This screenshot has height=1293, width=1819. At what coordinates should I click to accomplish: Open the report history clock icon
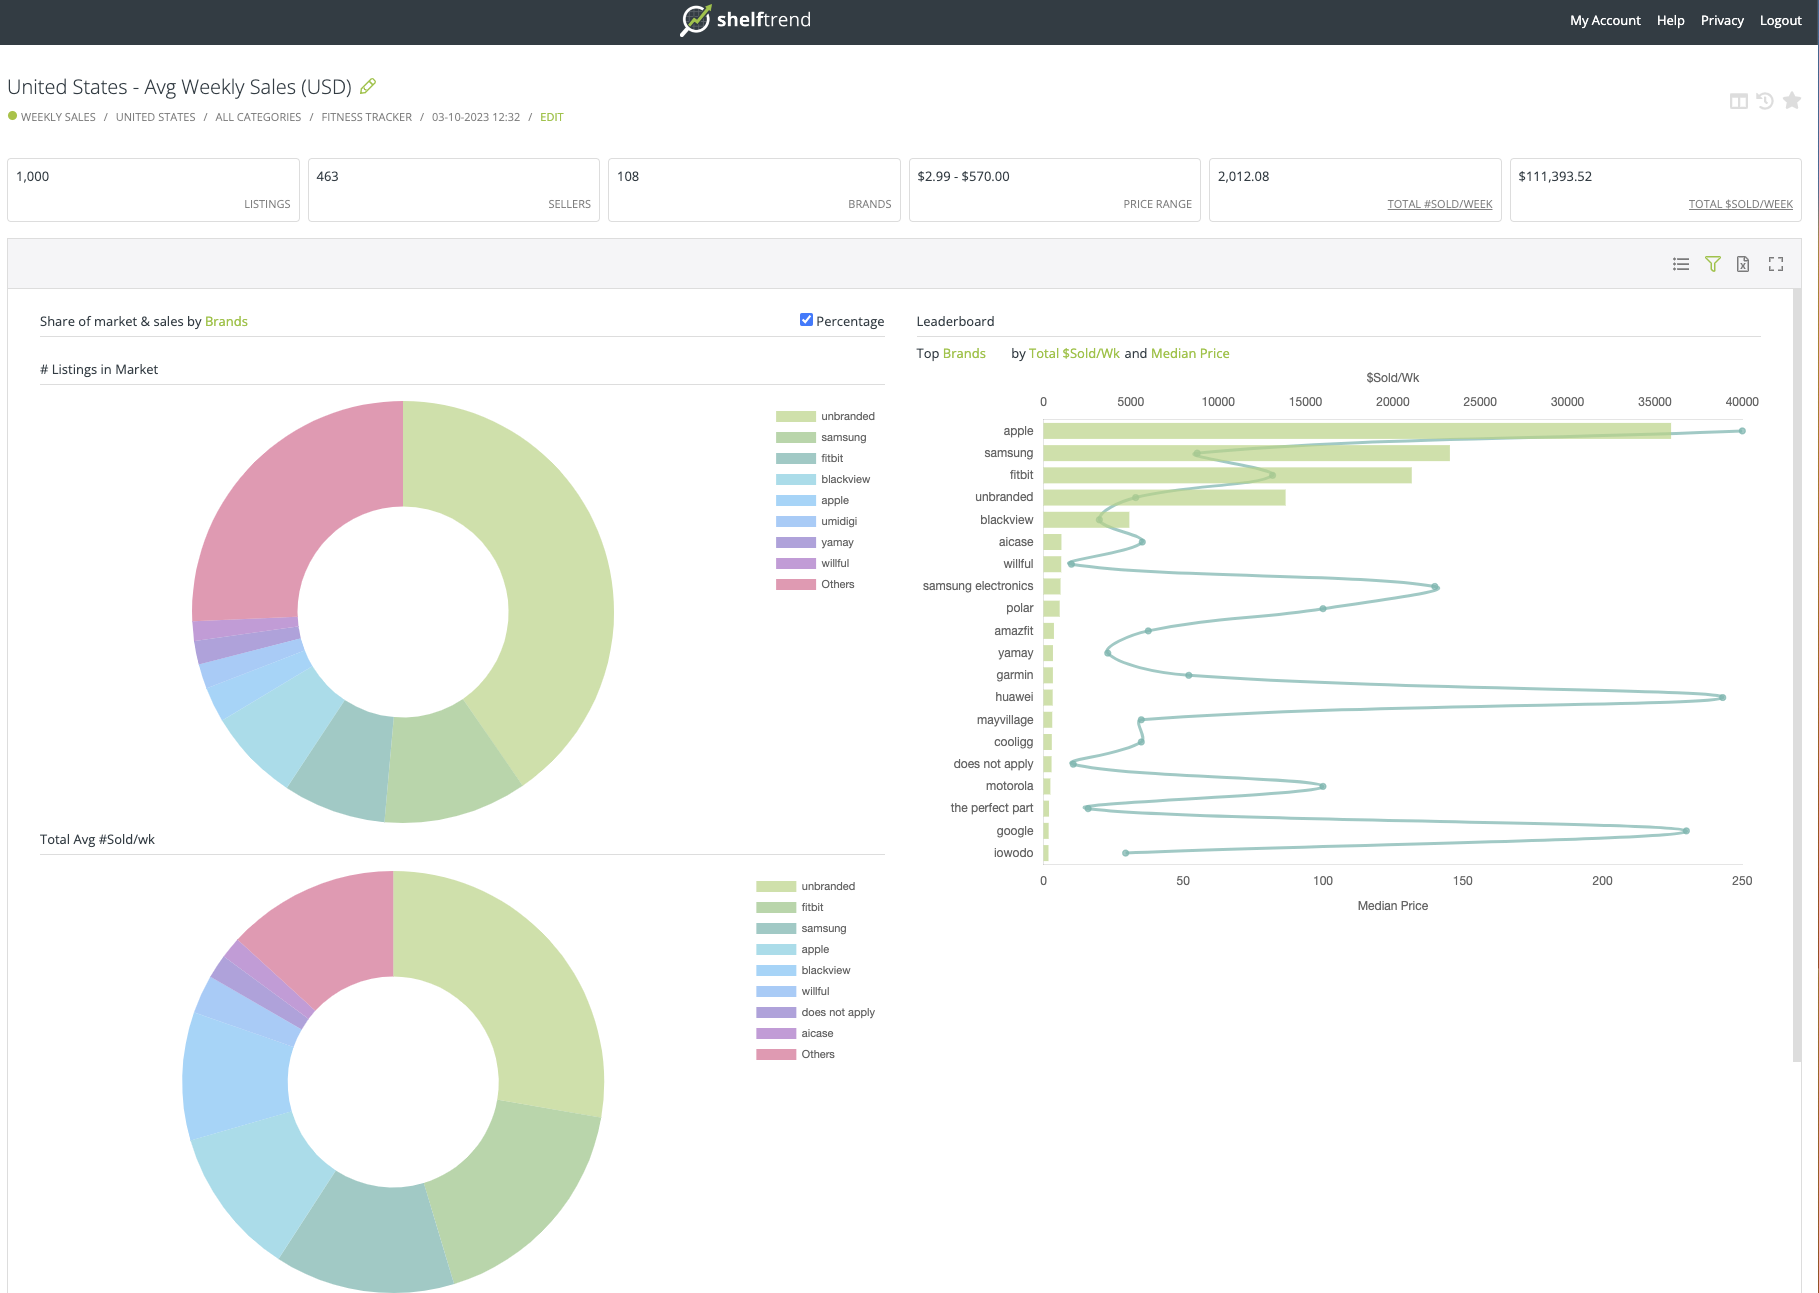[1765, 101]
